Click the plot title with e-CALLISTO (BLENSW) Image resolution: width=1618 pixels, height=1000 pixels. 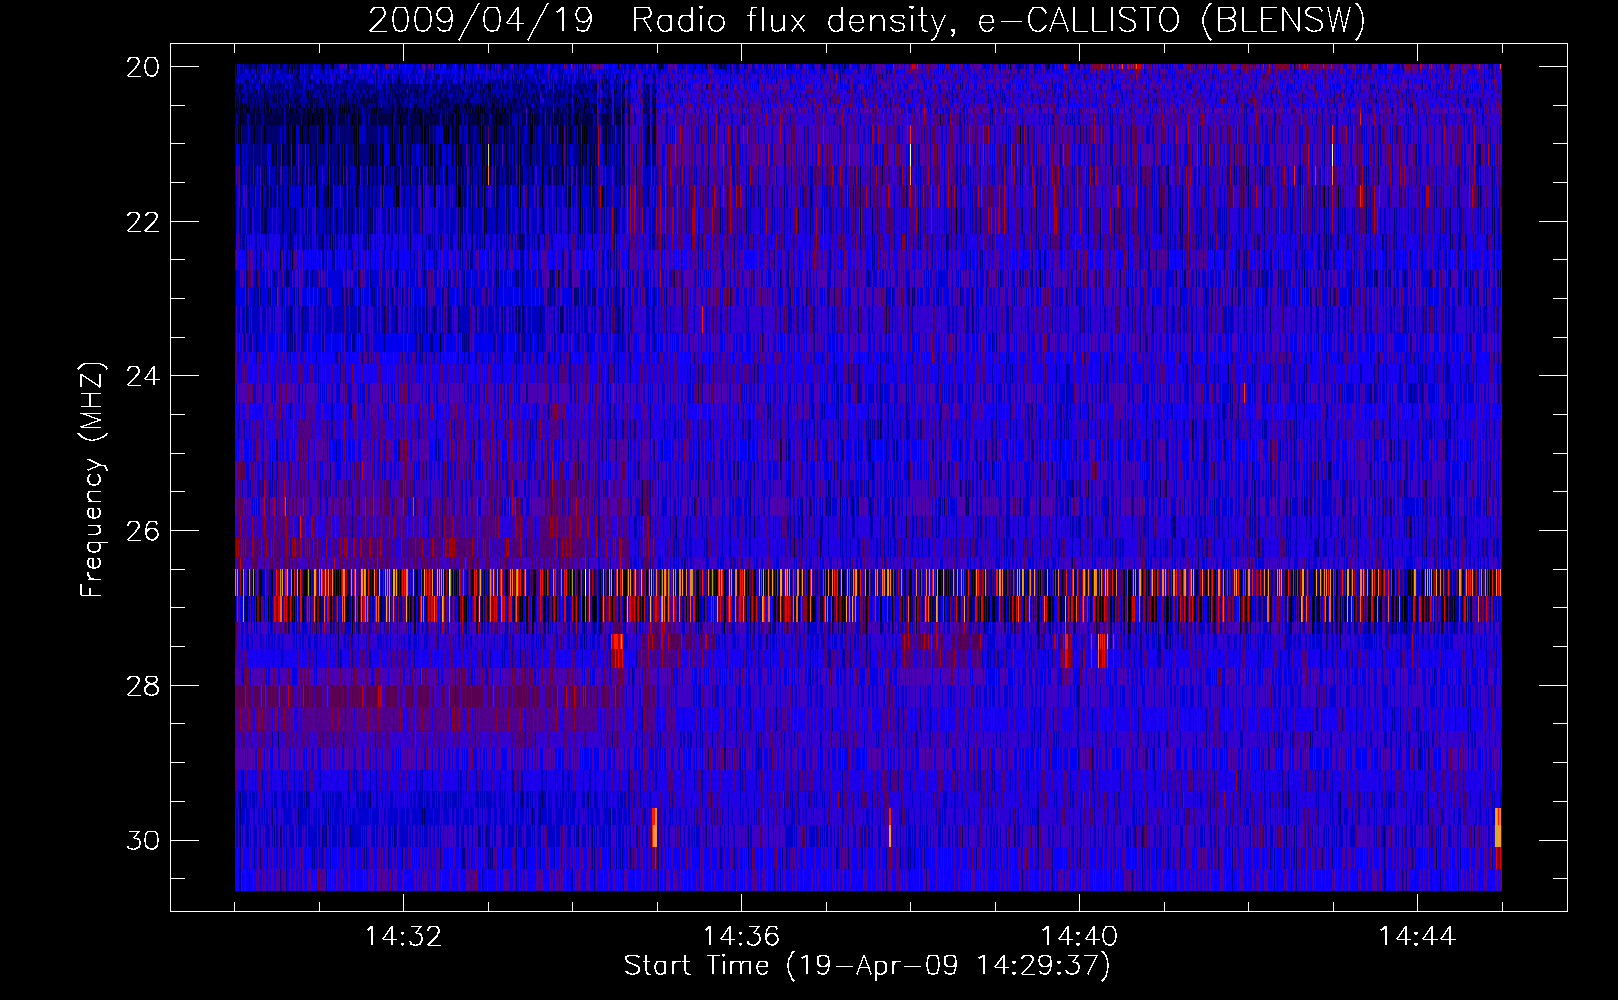point(867,20)
